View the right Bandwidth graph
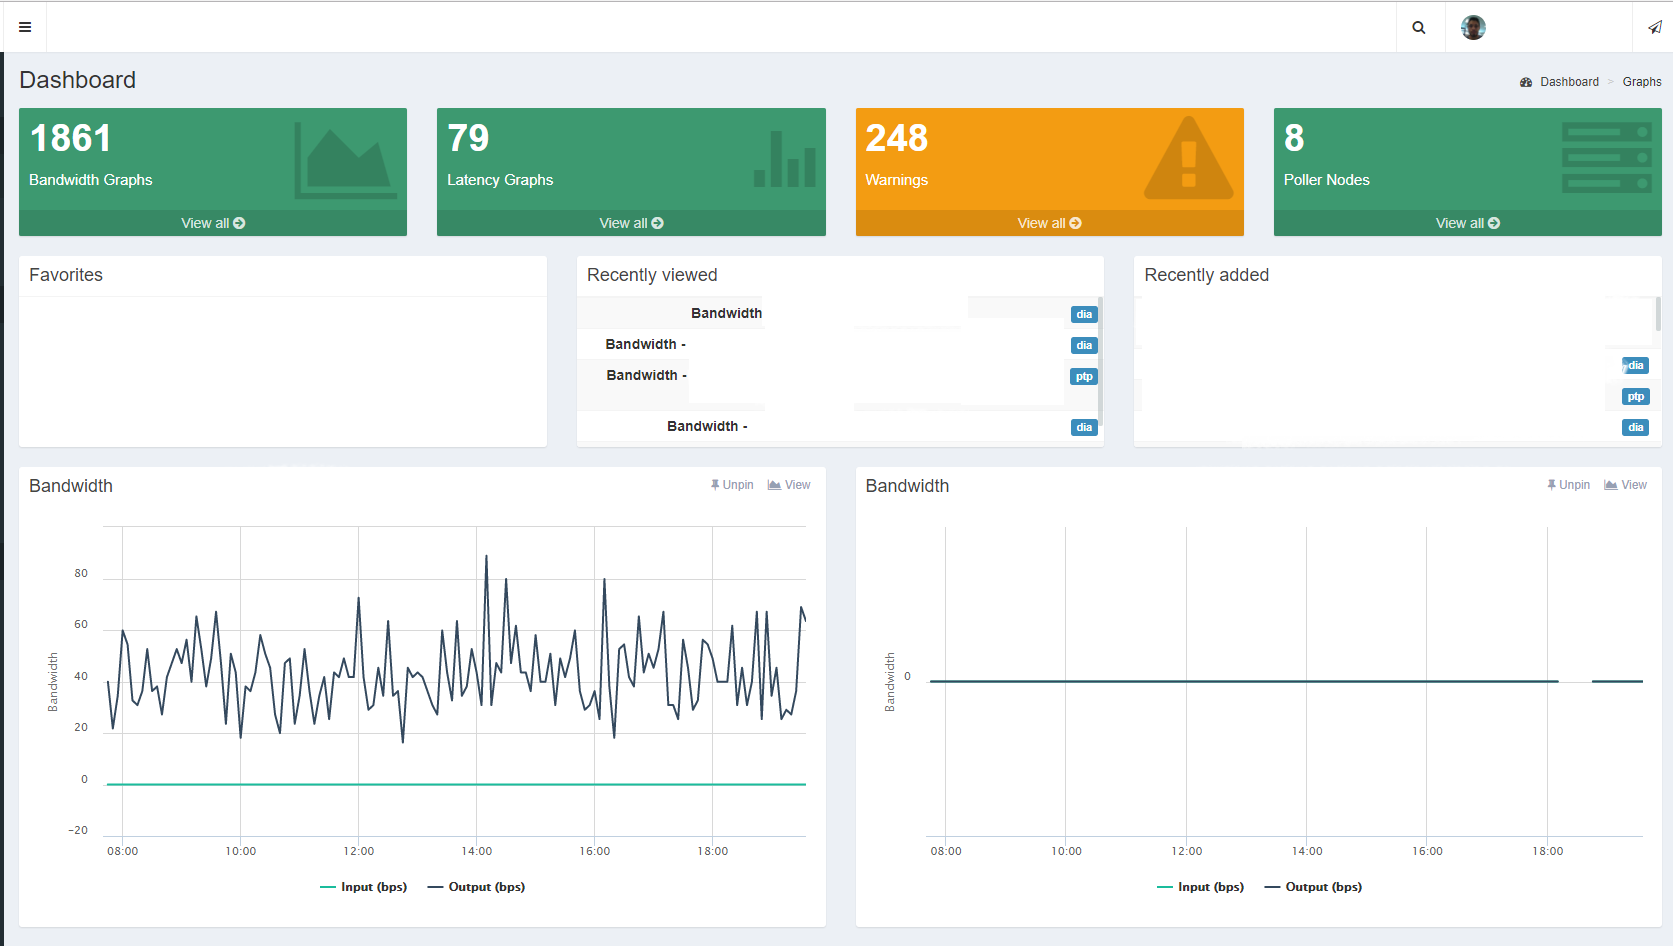 coord(1625,485)
